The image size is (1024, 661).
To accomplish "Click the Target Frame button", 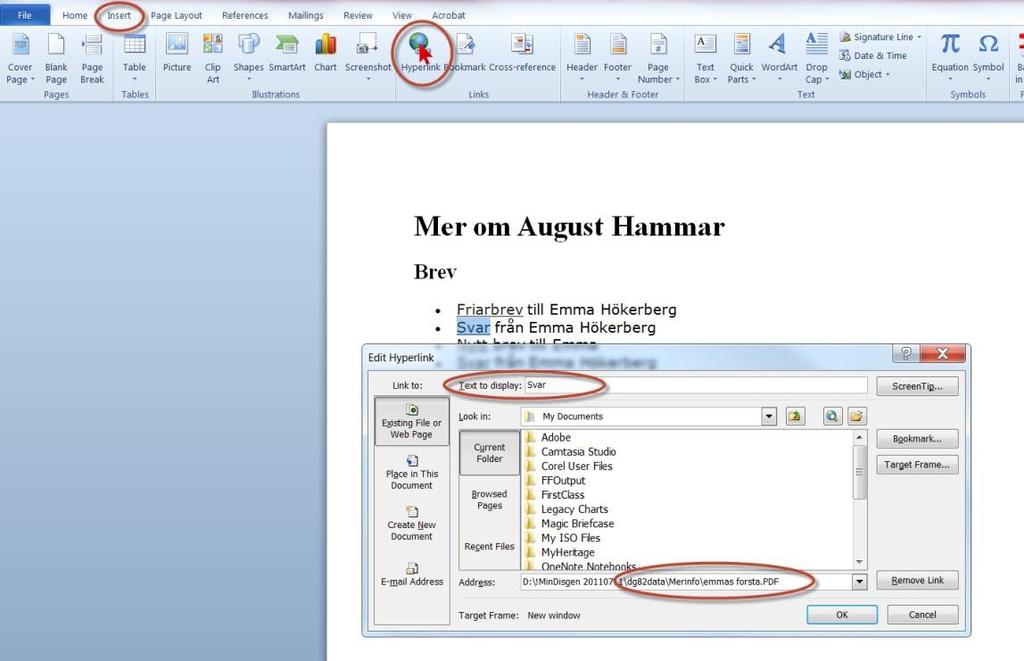I will point(917,464).
